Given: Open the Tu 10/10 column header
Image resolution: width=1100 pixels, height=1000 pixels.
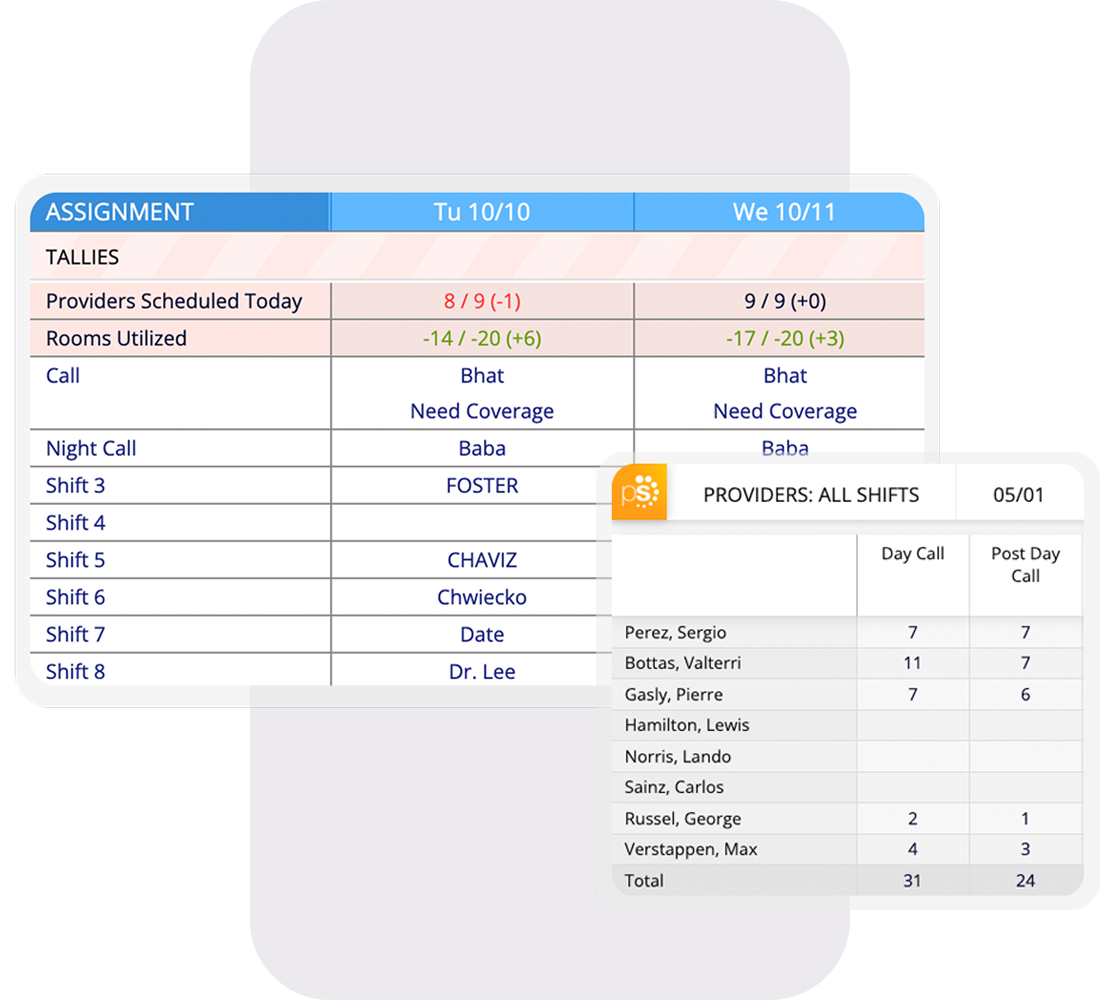Looking at the screenshot, I should point(482,212).
